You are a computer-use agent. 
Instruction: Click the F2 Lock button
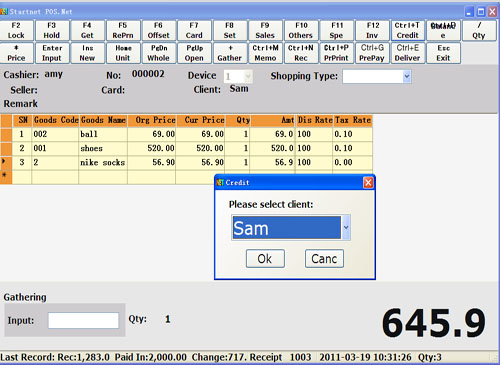pos(16,30)
